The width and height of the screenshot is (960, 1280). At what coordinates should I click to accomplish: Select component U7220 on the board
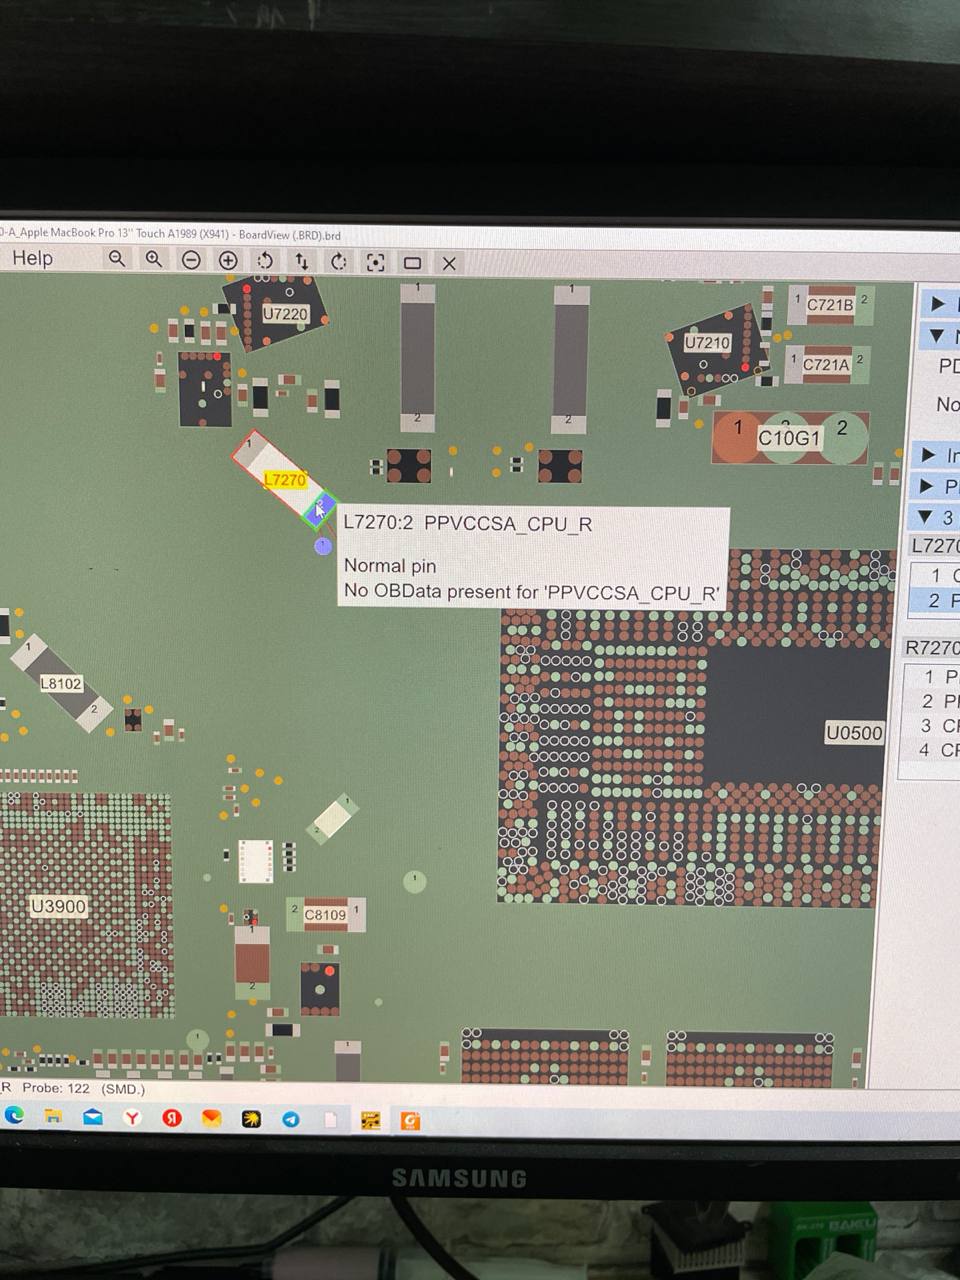tap(285, 313)
